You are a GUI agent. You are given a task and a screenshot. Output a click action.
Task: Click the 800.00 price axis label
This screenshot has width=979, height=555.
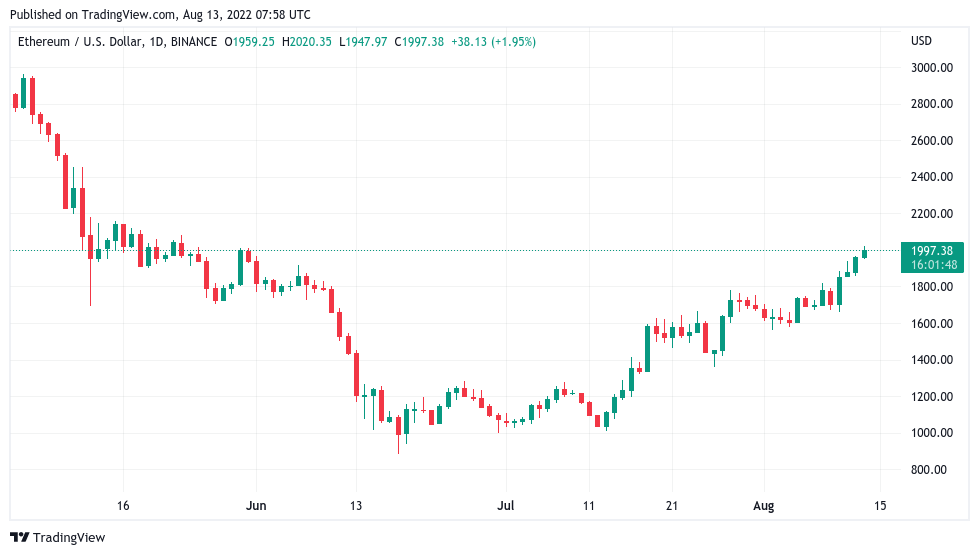(x=931, y=470)
